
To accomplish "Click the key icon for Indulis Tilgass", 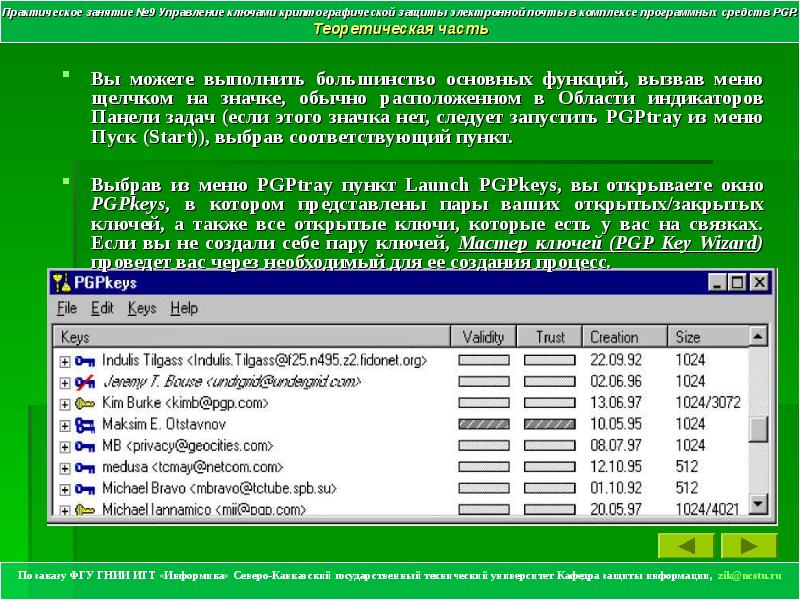I will tap(85, 361).
